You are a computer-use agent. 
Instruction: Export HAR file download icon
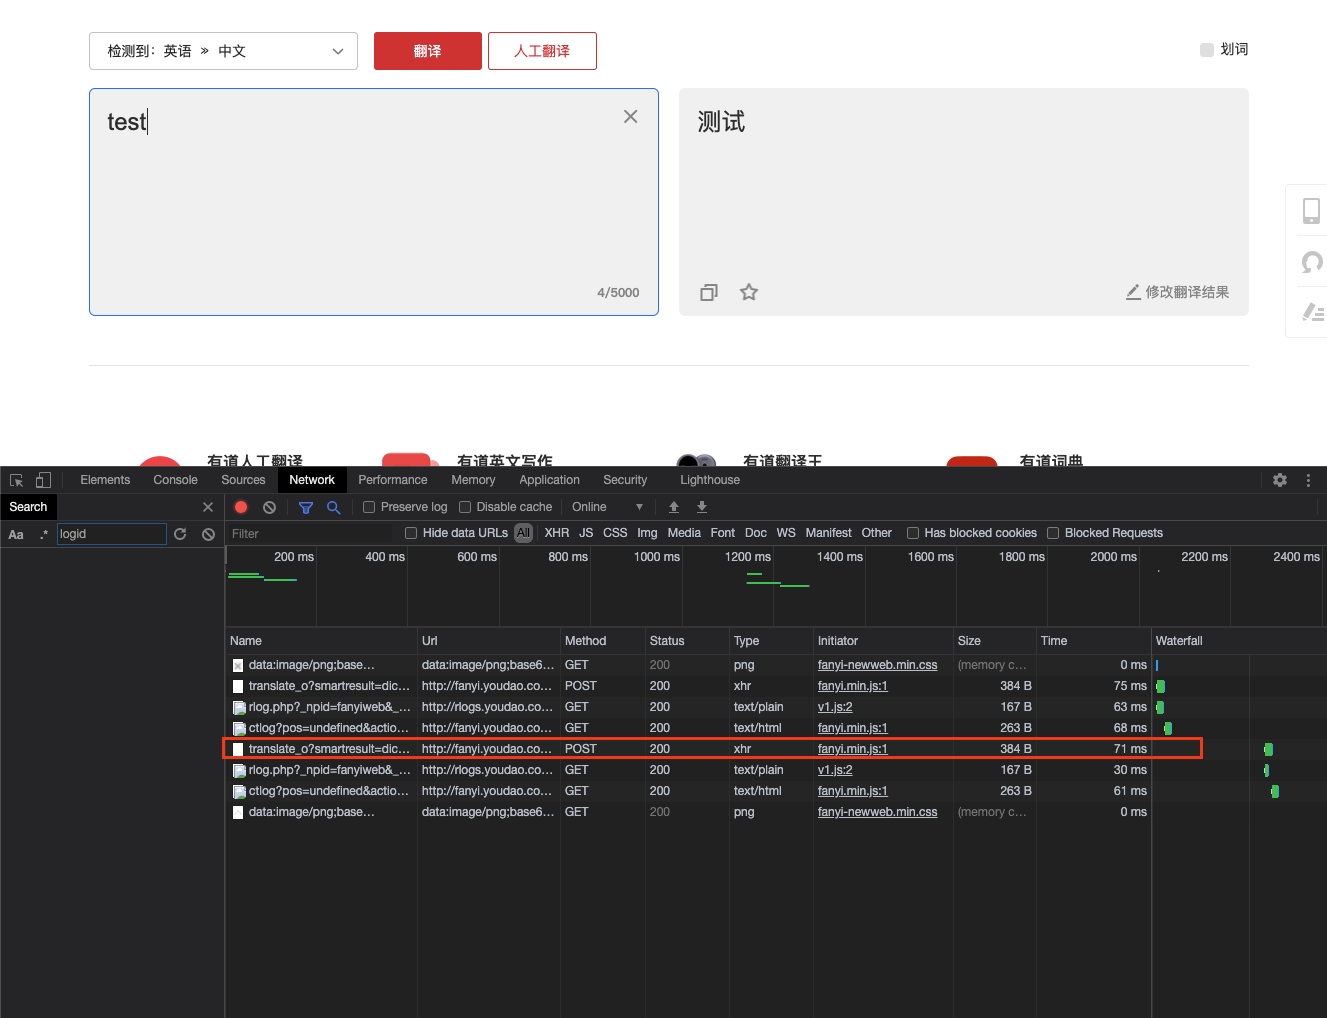[x=702, y=507]
